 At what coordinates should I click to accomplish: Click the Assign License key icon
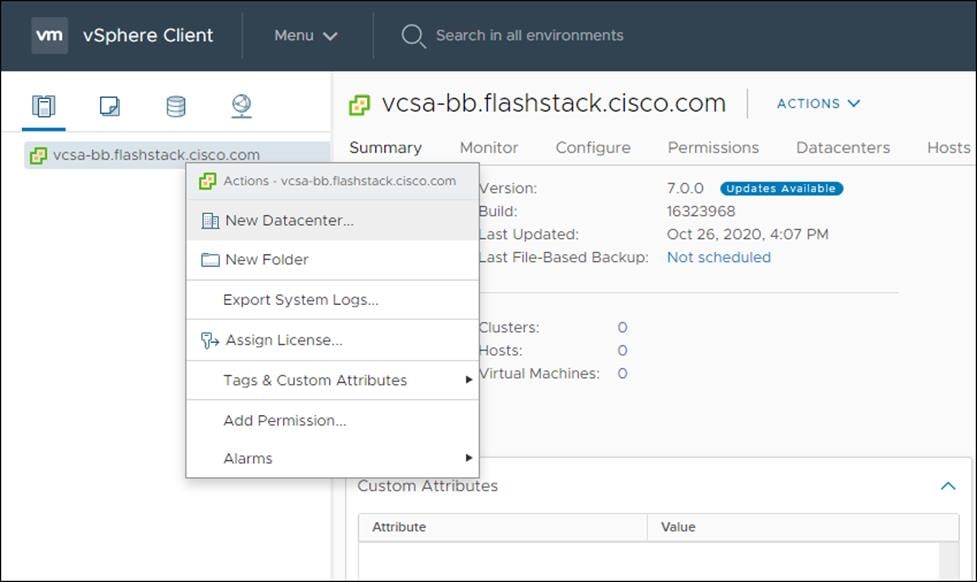(209, 340)
